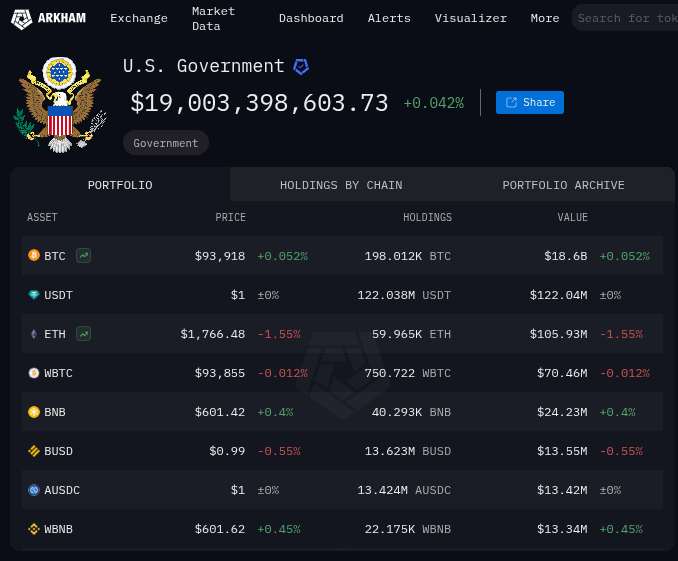Click the WBTC asset name

point(58,373)
